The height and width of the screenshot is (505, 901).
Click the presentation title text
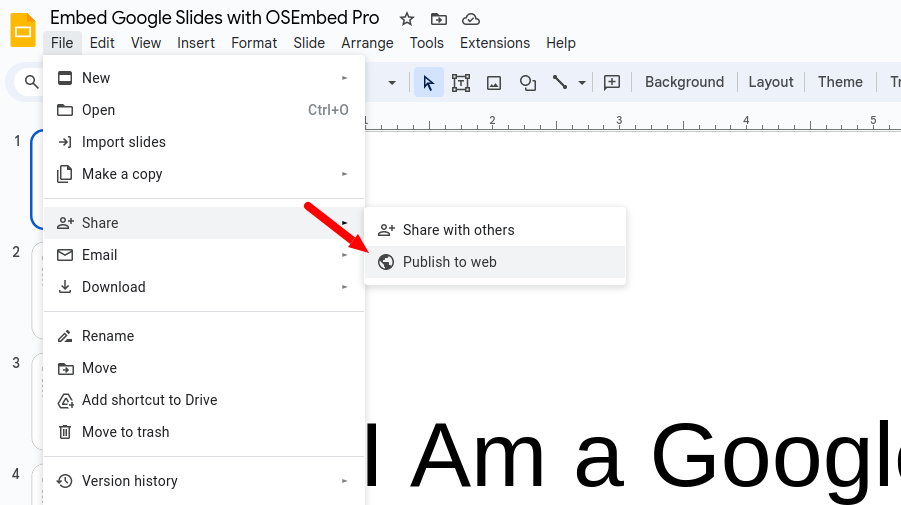[x=214, y=18]
